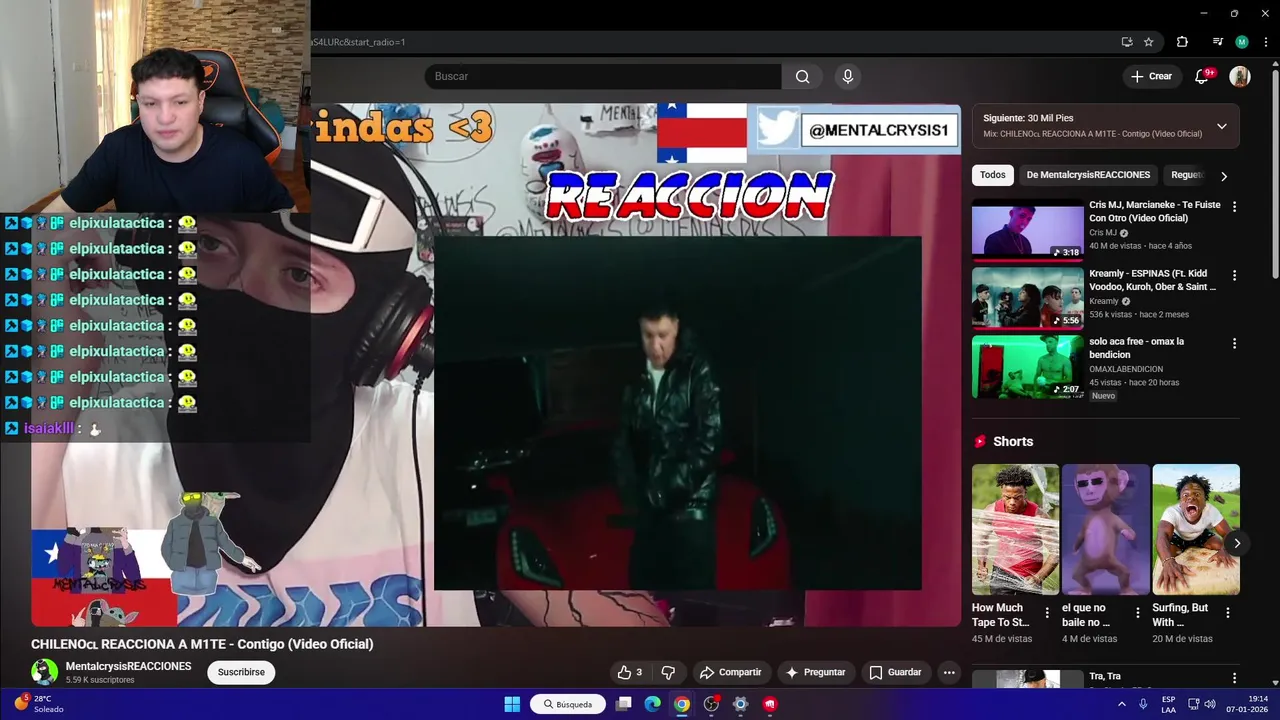Click the Windows Start button

coord(512,704)
